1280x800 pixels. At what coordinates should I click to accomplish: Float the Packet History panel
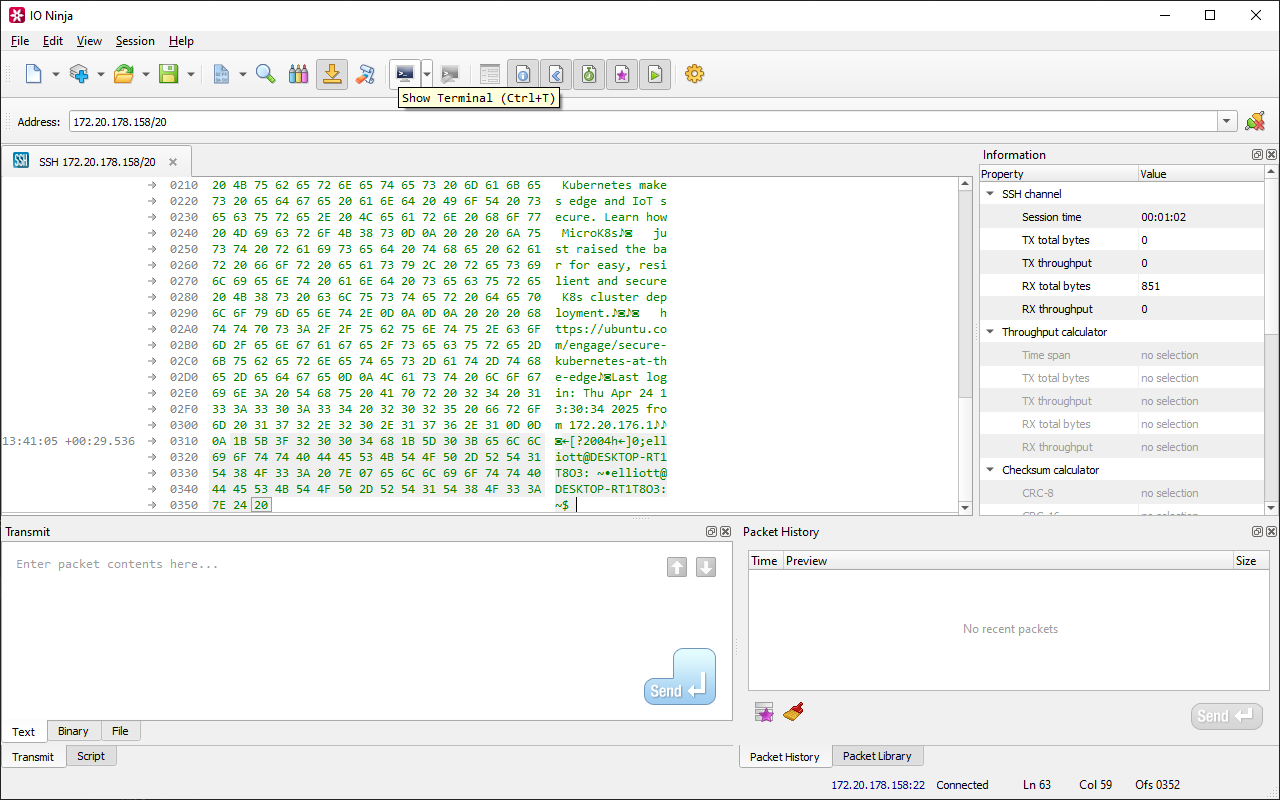click(1257, 532)
